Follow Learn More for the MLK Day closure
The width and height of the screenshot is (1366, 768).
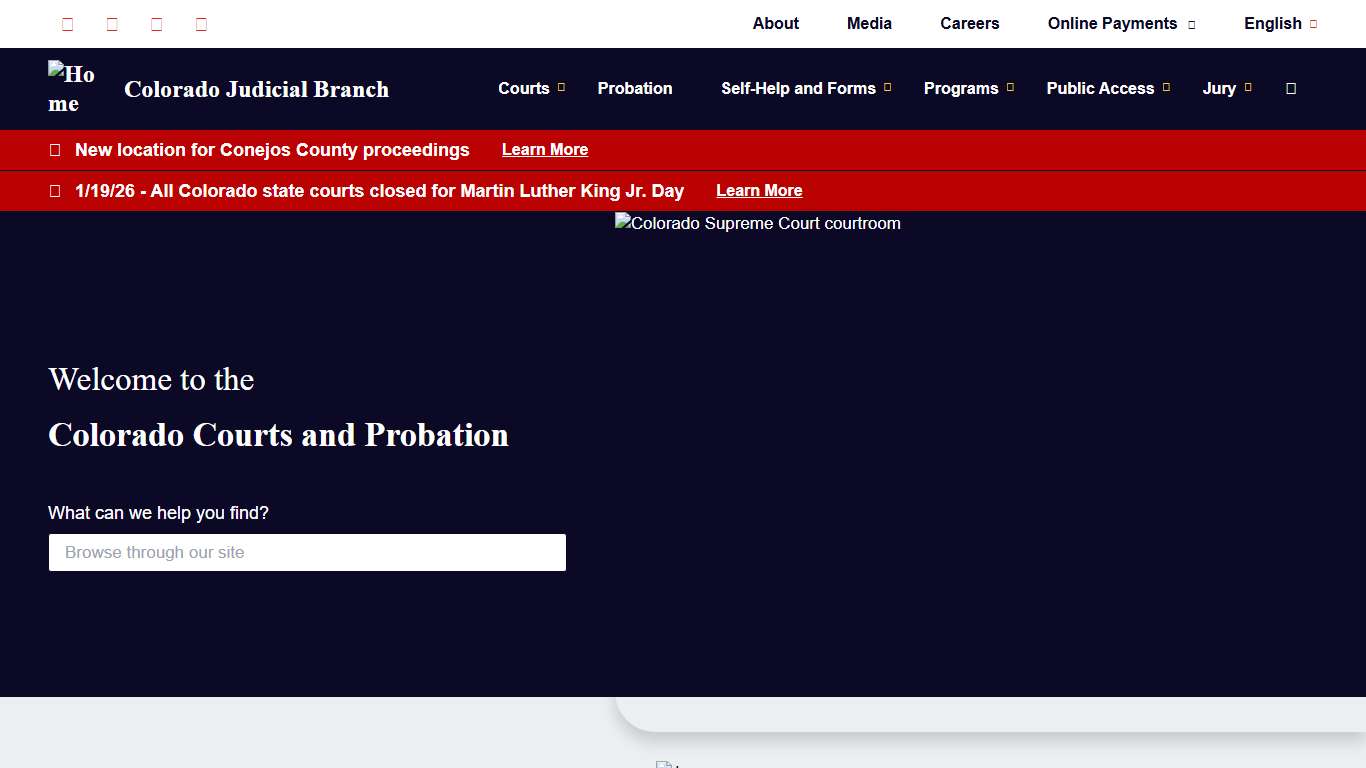[759, 191]
